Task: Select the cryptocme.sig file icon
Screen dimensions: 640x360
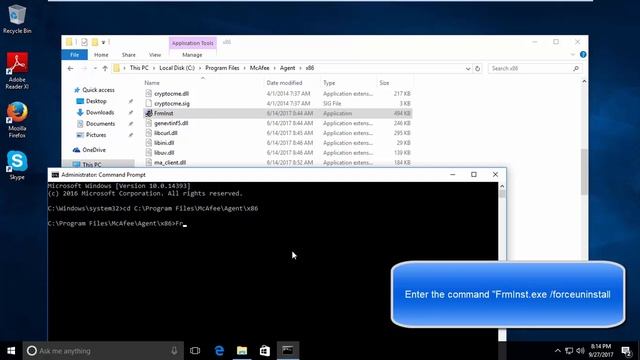Action: 149,103
